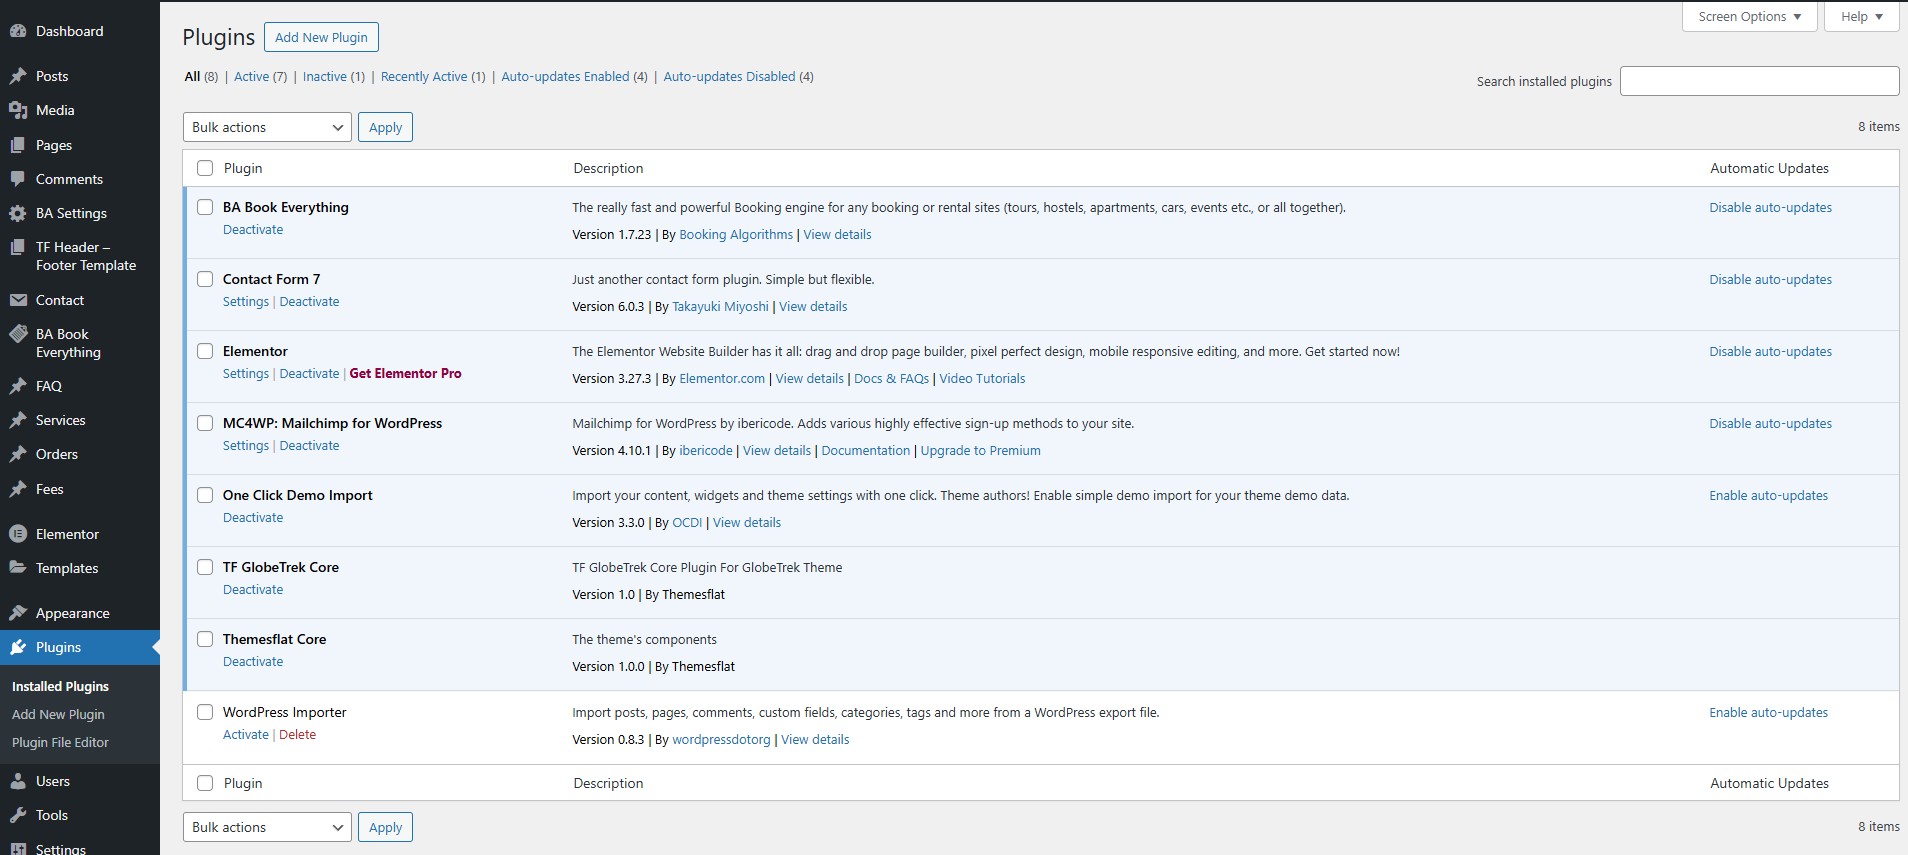This screenshot has width=1908, height=855.
Task: Tick the select-all checkbox in table footer
Action: pos(205,783)
